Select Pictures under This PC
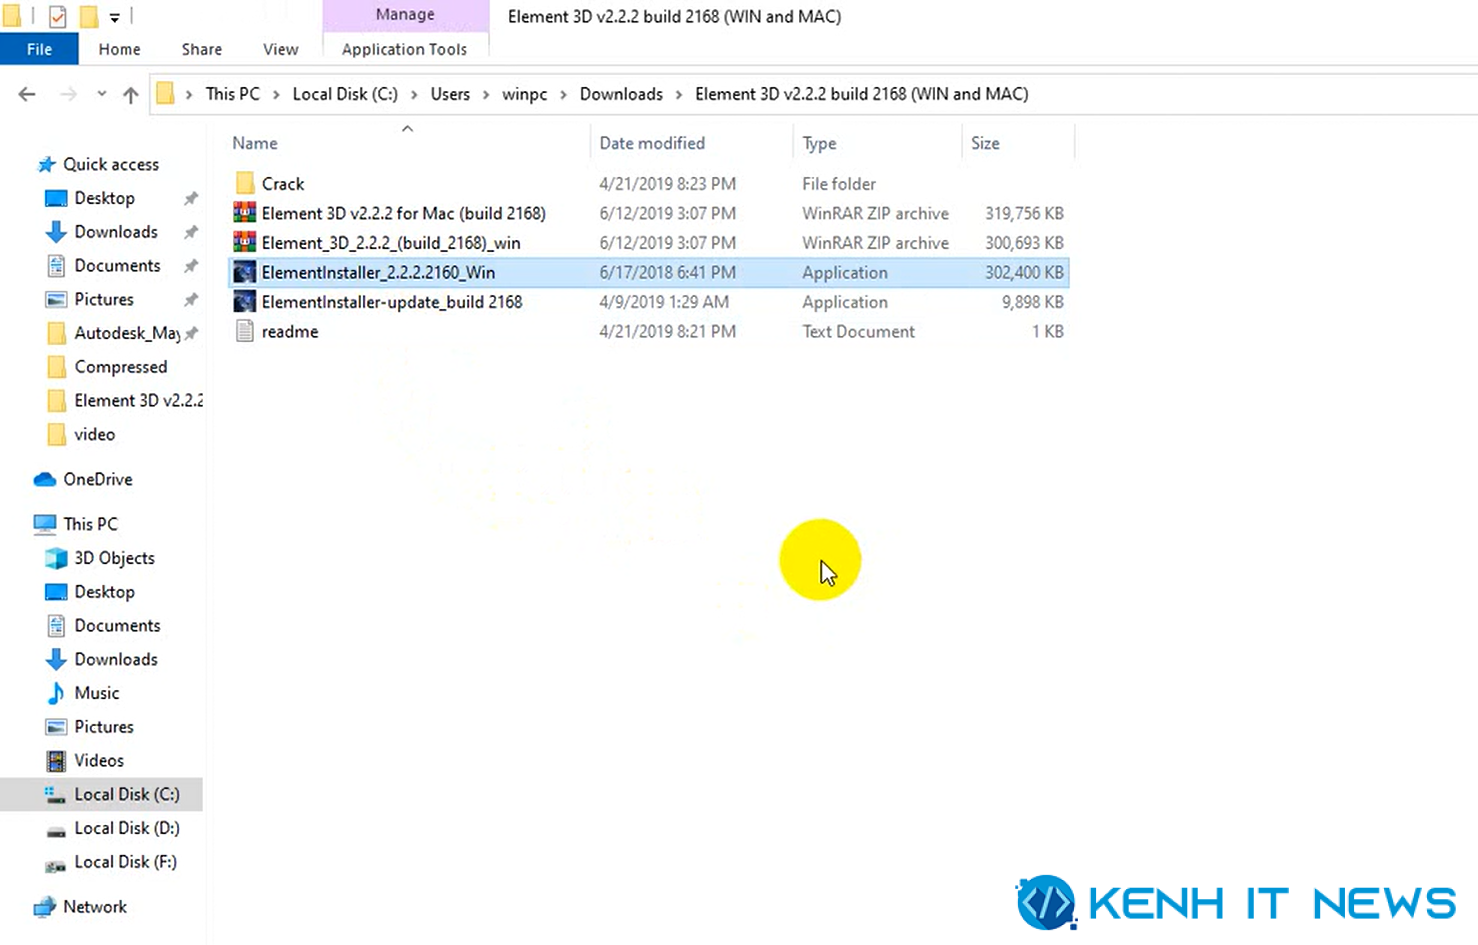1478x945 pixels. [104, 727]
